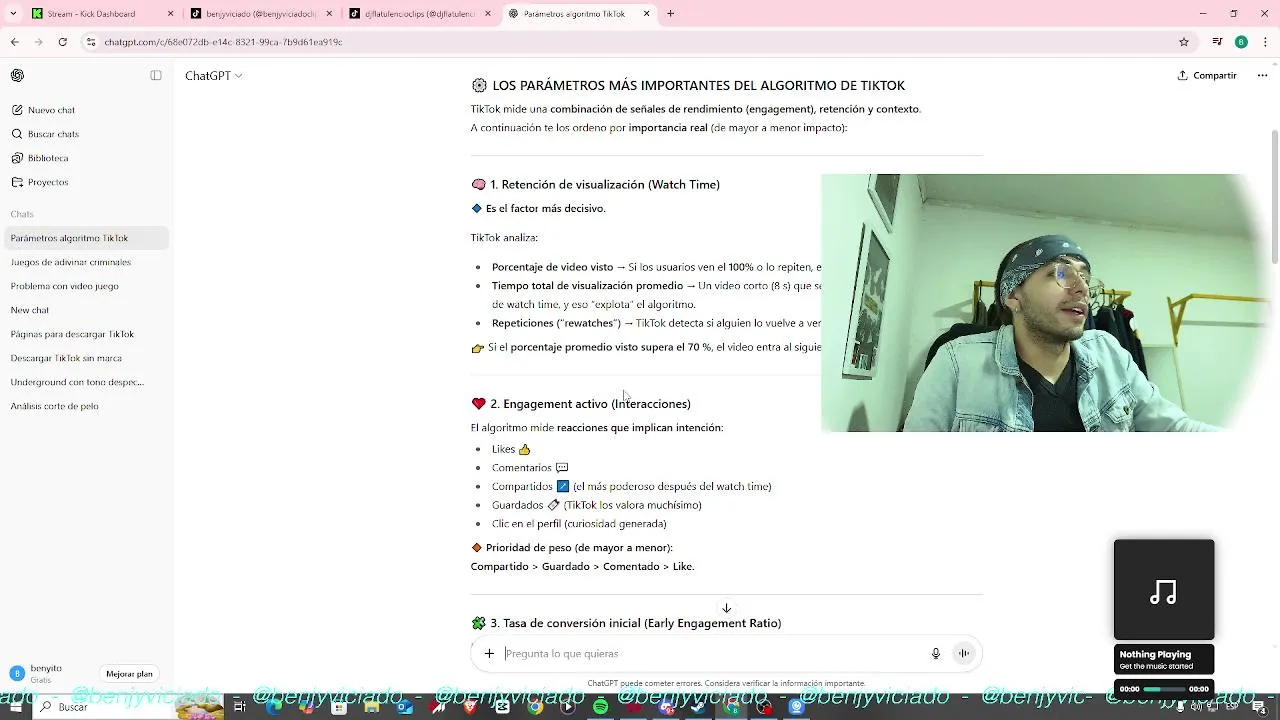Switch to the djflatulencioclips TikTok tab
The image size is (1280, 720).
click(418, 14)
